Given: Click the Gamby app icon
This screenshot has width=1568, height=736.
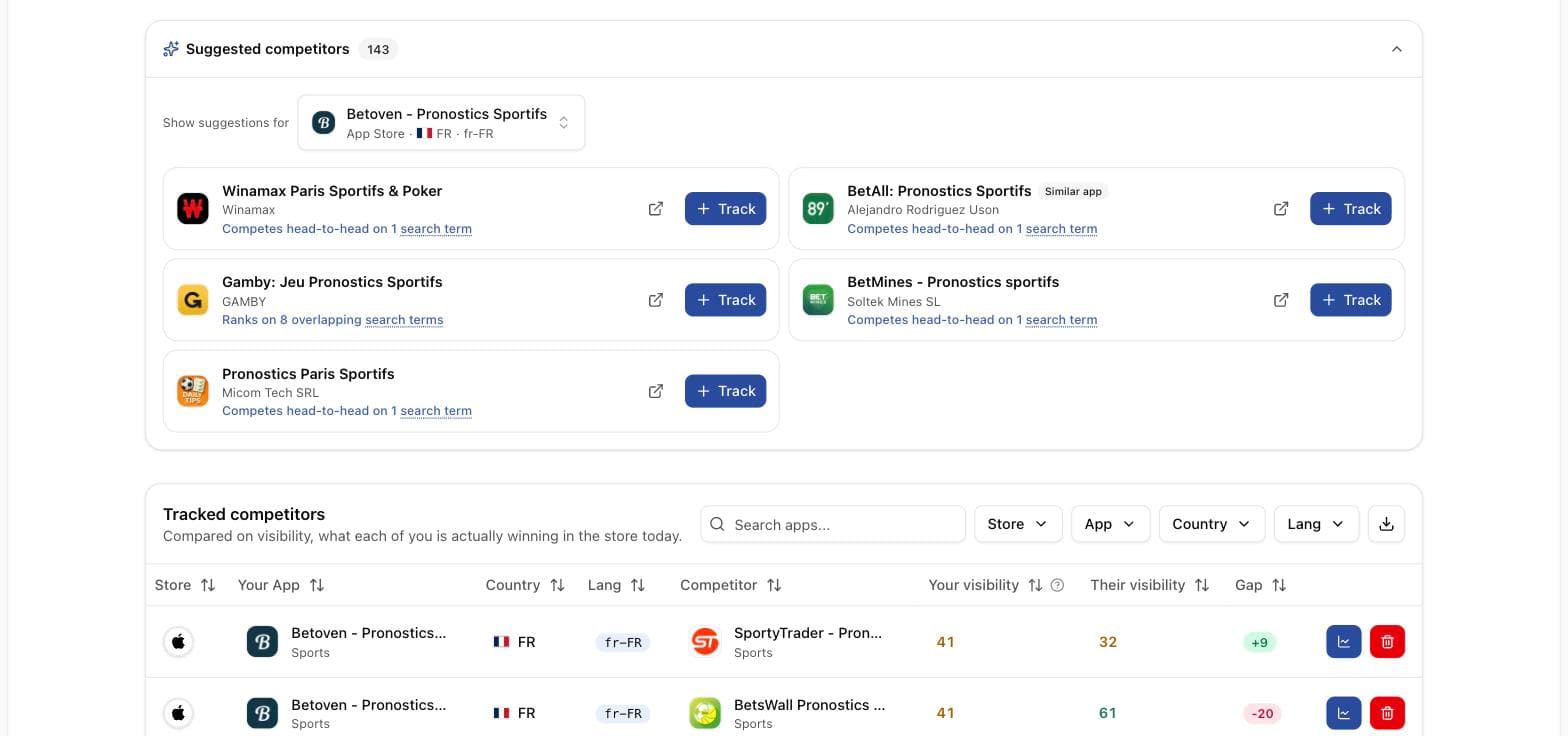Looking at the screenshot, I should (x=193, y=300).
